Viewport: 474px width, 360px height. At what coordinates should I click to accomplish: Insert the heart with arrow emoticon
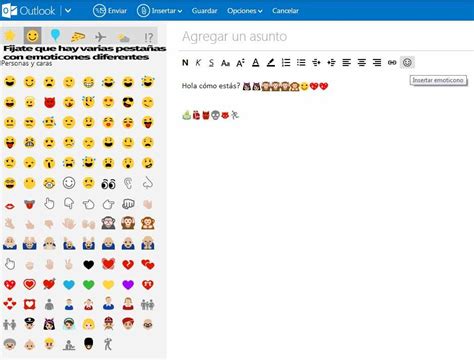coord(49,284)
